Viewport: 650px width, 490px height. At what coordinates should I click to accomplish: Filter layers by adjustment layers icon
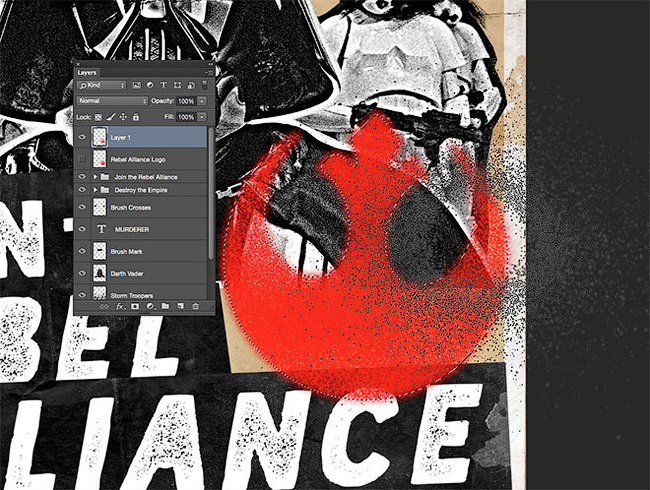(150, 85)
